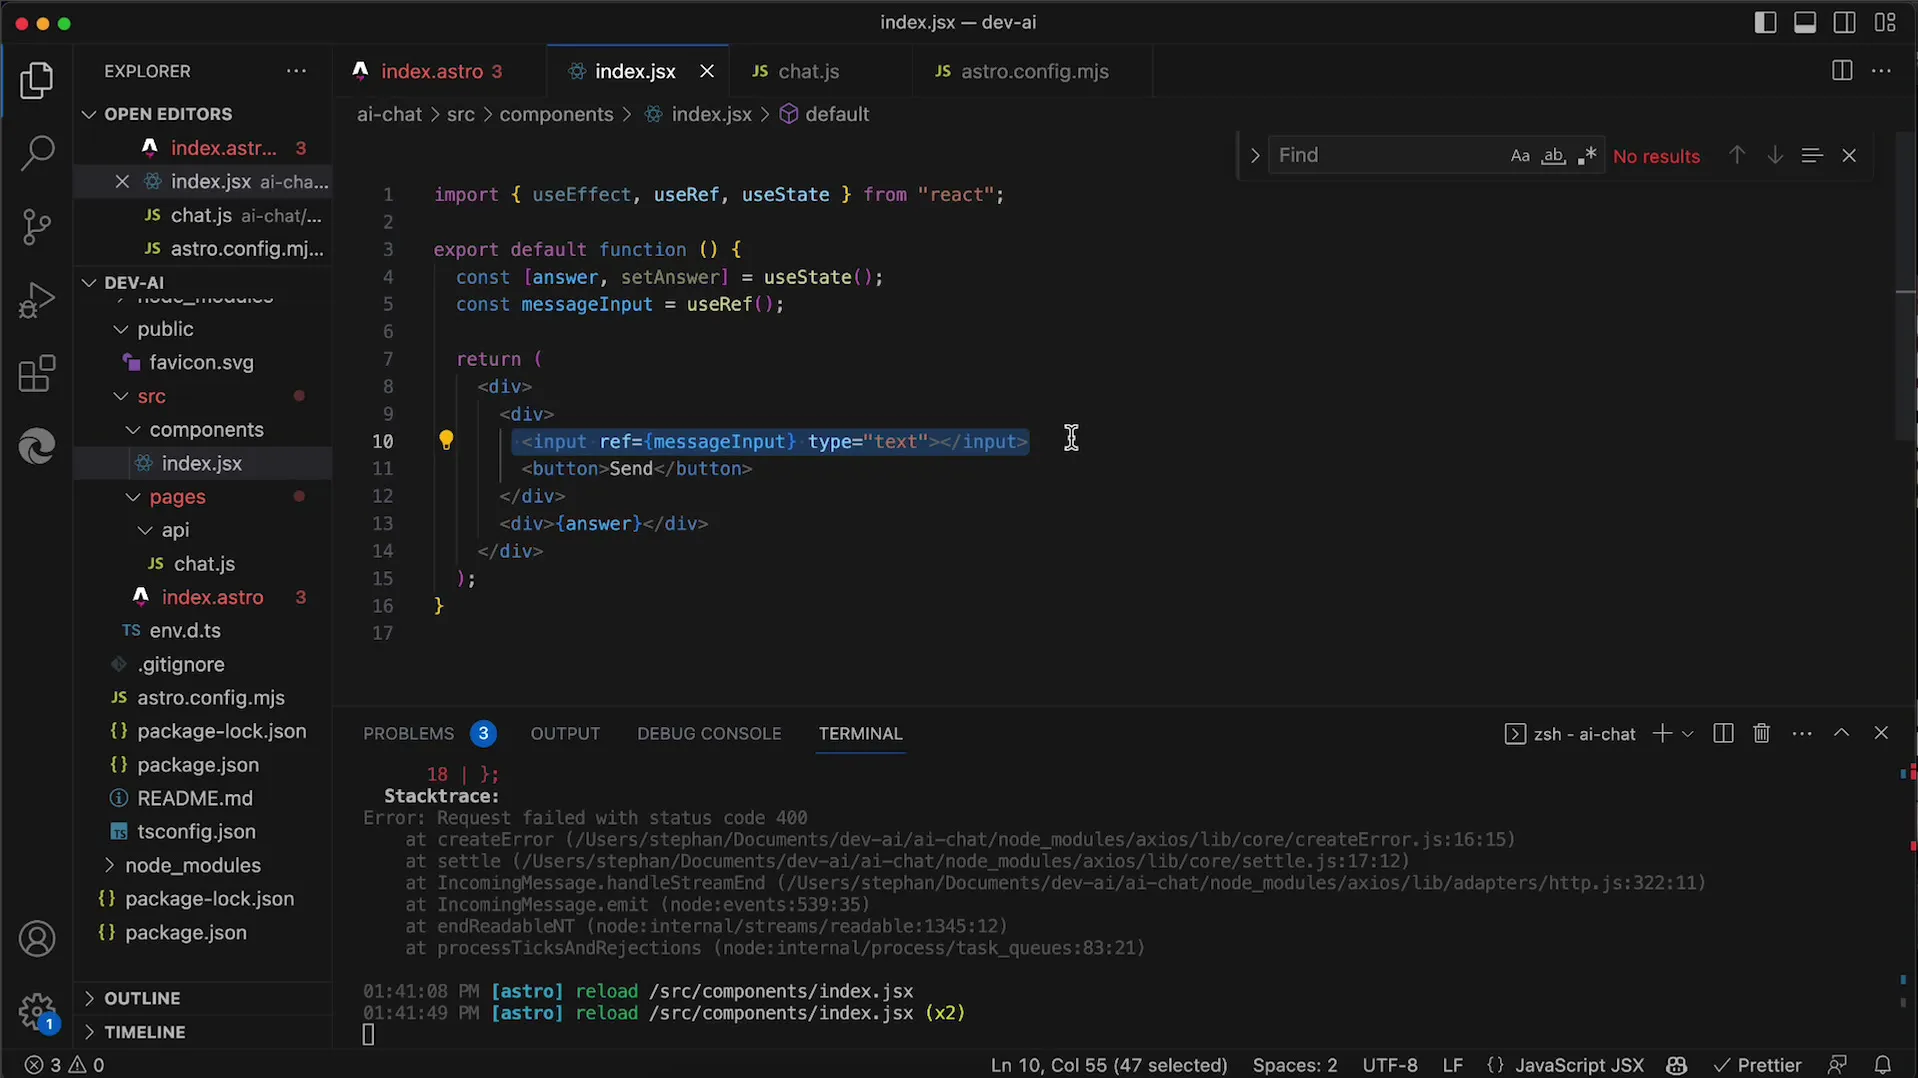Click the components breadcrumb

556,115
